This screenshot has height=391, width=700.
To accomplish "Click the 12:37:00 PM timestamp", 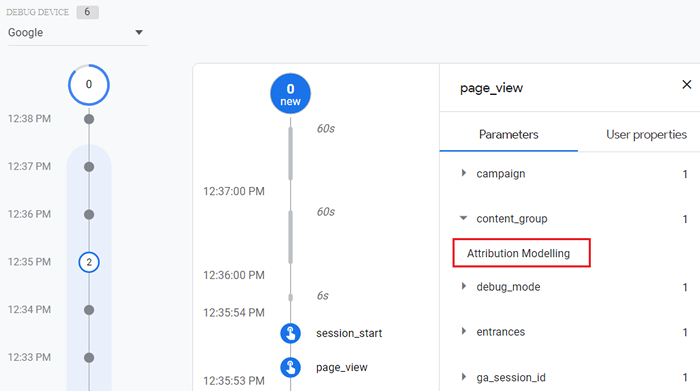I will 234,191.
